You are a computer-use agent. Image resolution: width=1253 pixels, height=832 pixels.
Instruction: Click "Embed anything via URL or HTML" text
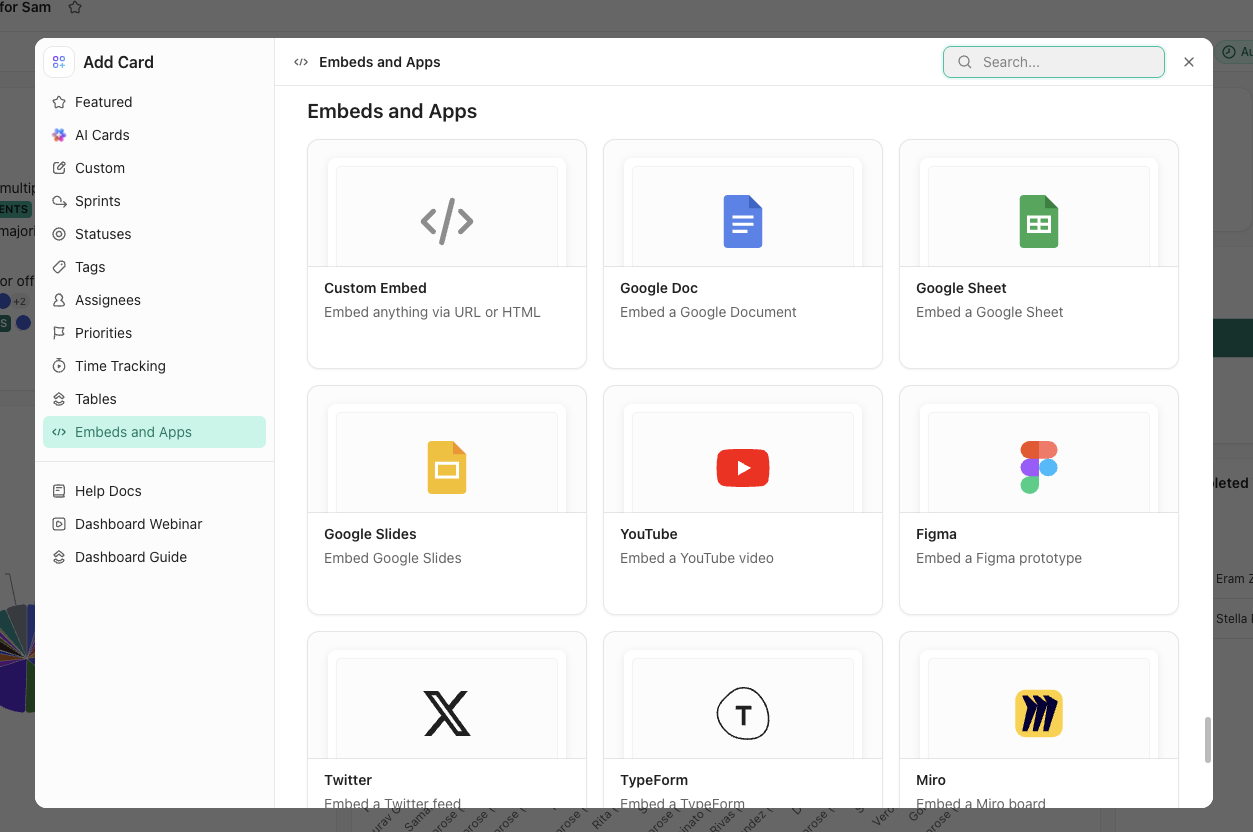click(432, 312)
